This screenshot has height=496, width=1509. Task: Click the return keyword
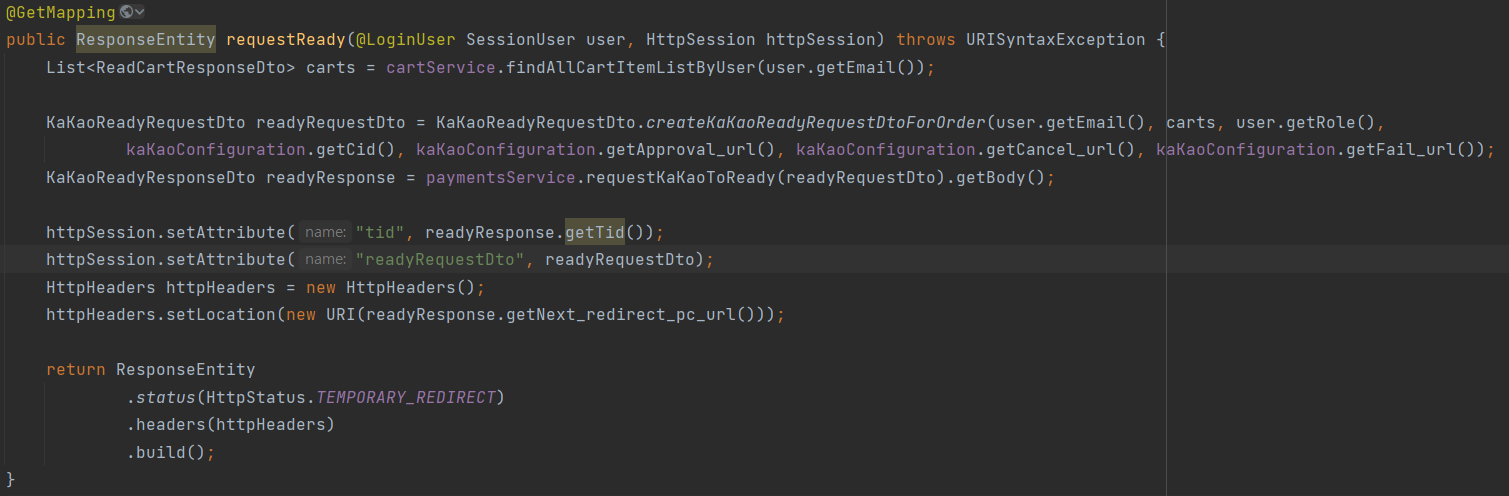point(76,370)
